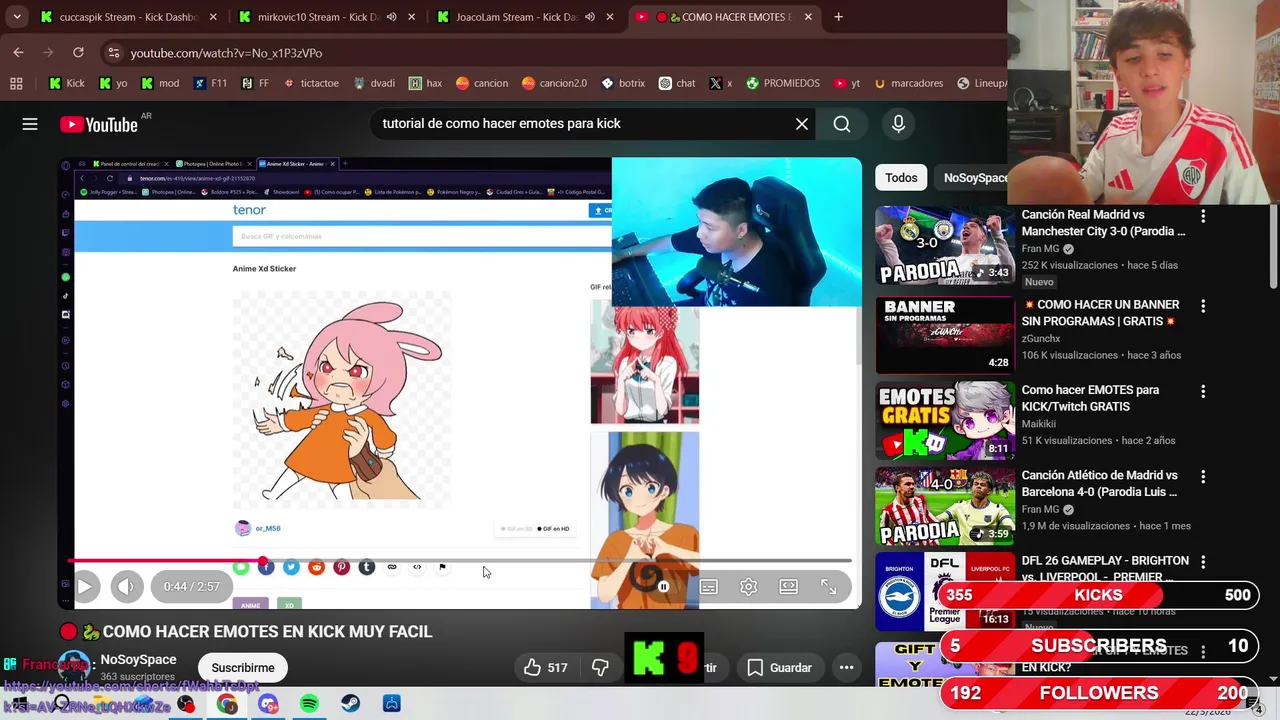Go back with the browser back arrow
The width and height of the screenshot is (1280, 720).
tap(18, 52)
